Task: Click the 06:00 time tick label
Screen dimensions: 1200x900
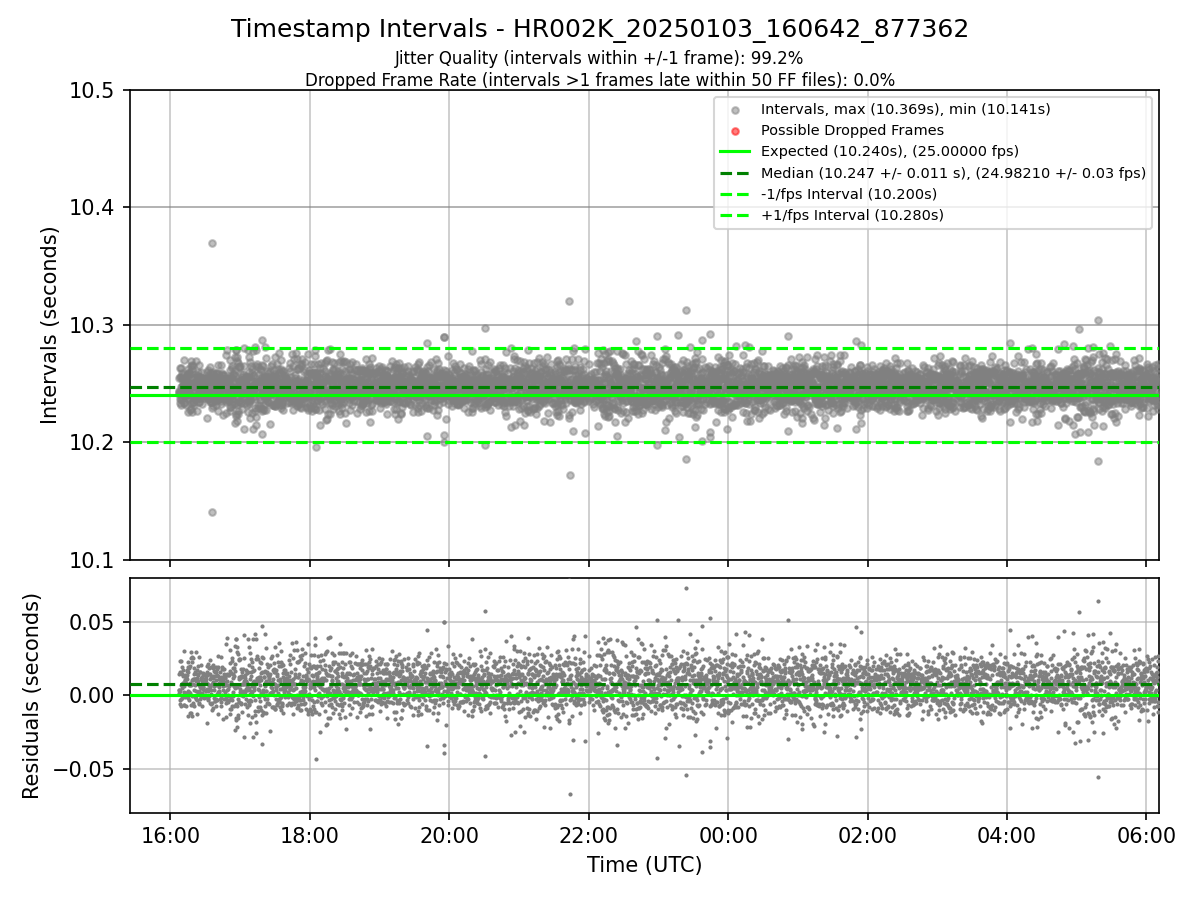Action: point(1146,833)
